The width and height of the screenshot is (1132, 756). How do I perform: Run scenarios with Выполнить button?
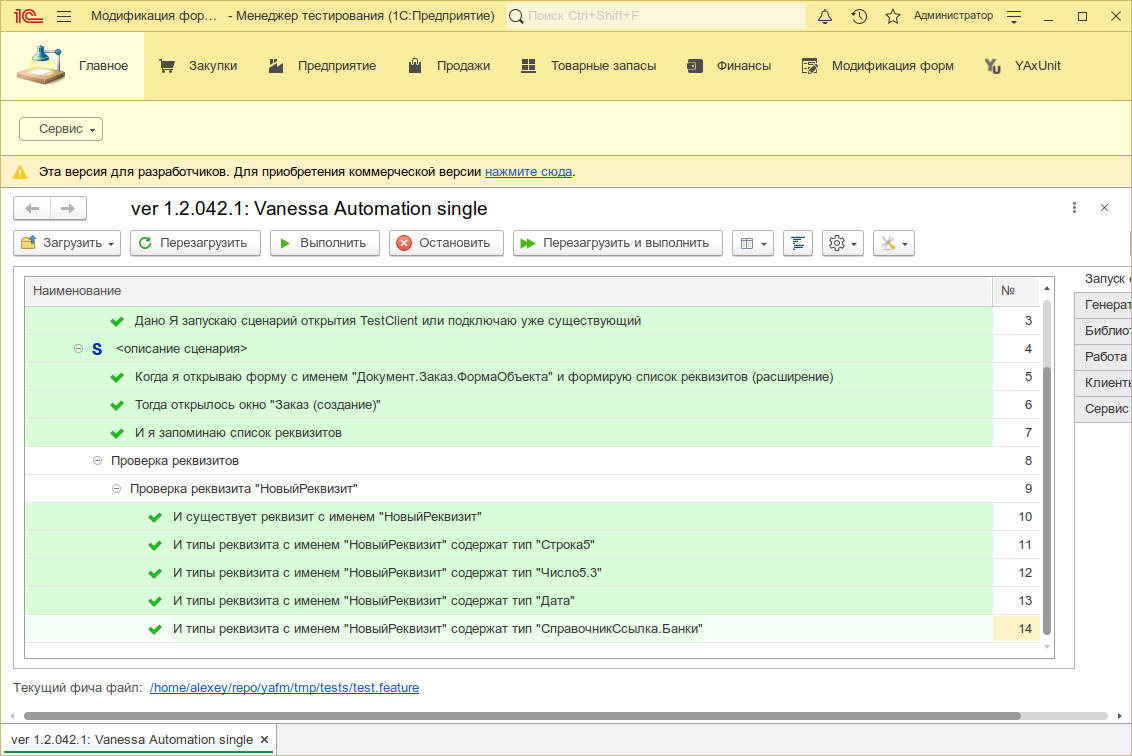(x=325, y=243)
